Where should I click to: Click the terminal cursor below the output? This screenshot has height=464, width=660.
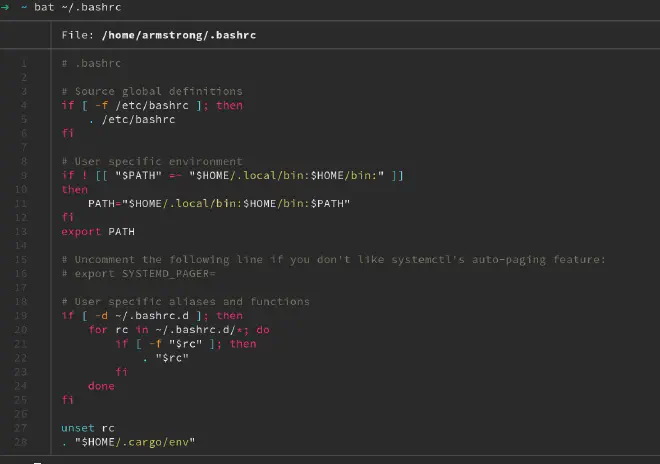[x=37, y=461]
